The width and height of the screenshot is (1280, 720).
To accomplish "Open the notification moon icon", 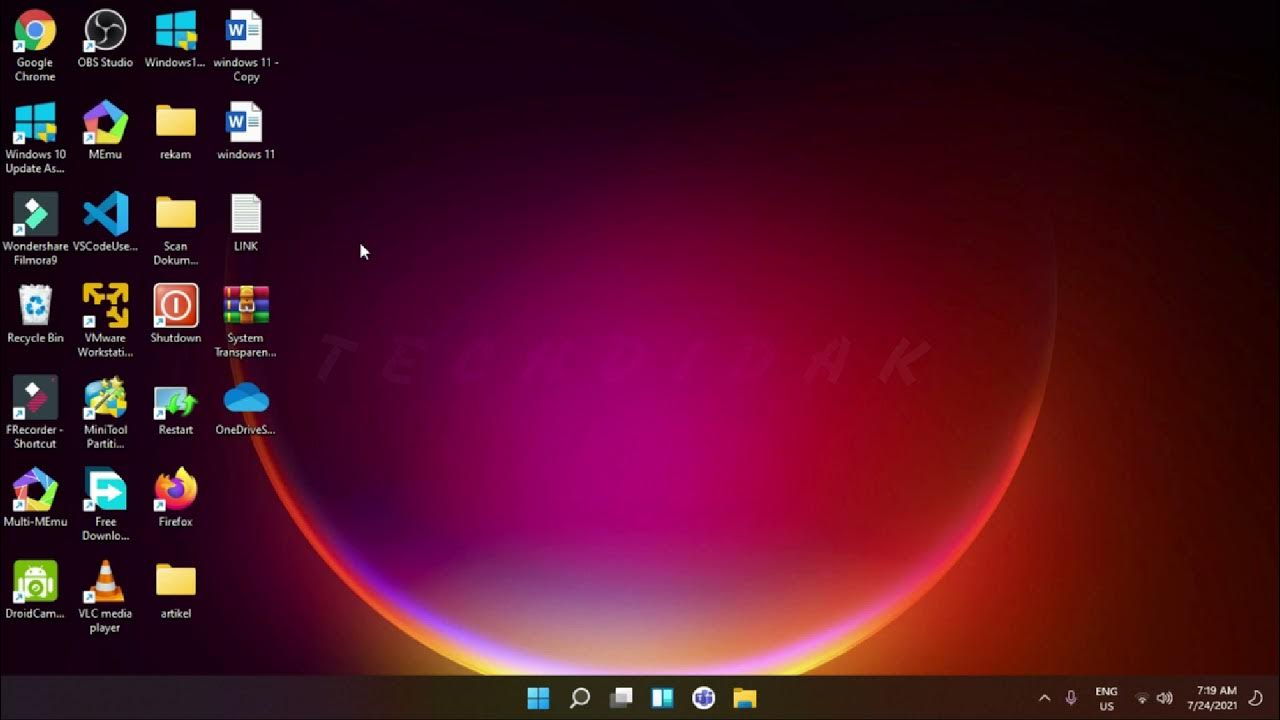I will [x=1257, y=698].
